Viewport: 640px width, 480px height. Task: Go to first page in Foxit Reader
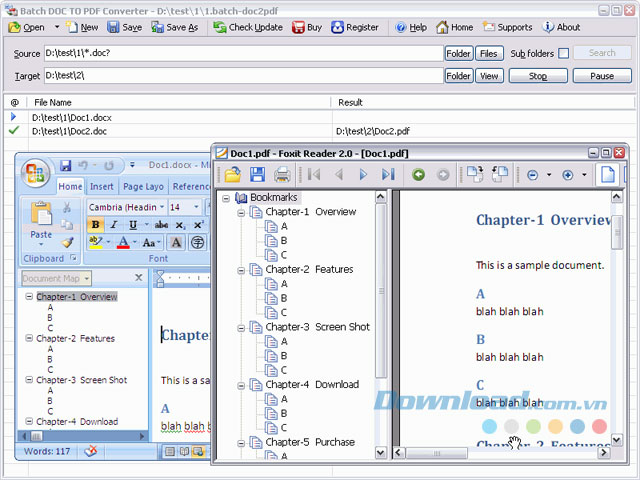(x=314, y=175)
